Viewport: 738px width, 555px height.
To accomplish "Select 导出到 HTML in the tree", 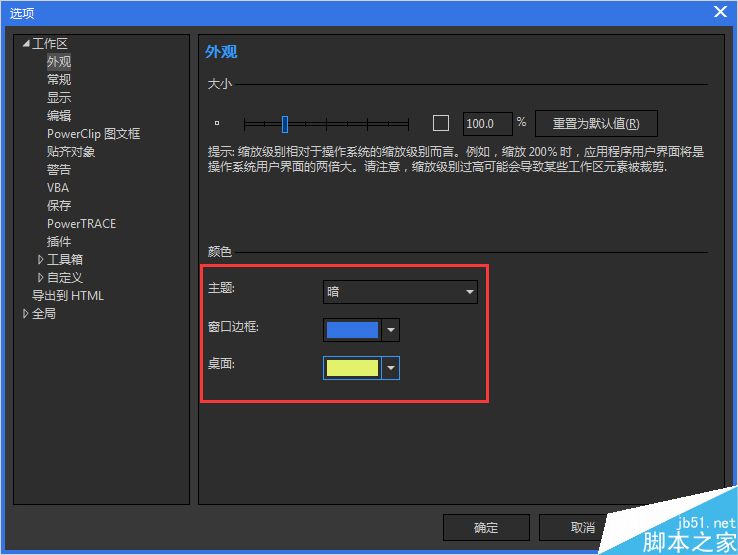I will click(x=67, y=296).
